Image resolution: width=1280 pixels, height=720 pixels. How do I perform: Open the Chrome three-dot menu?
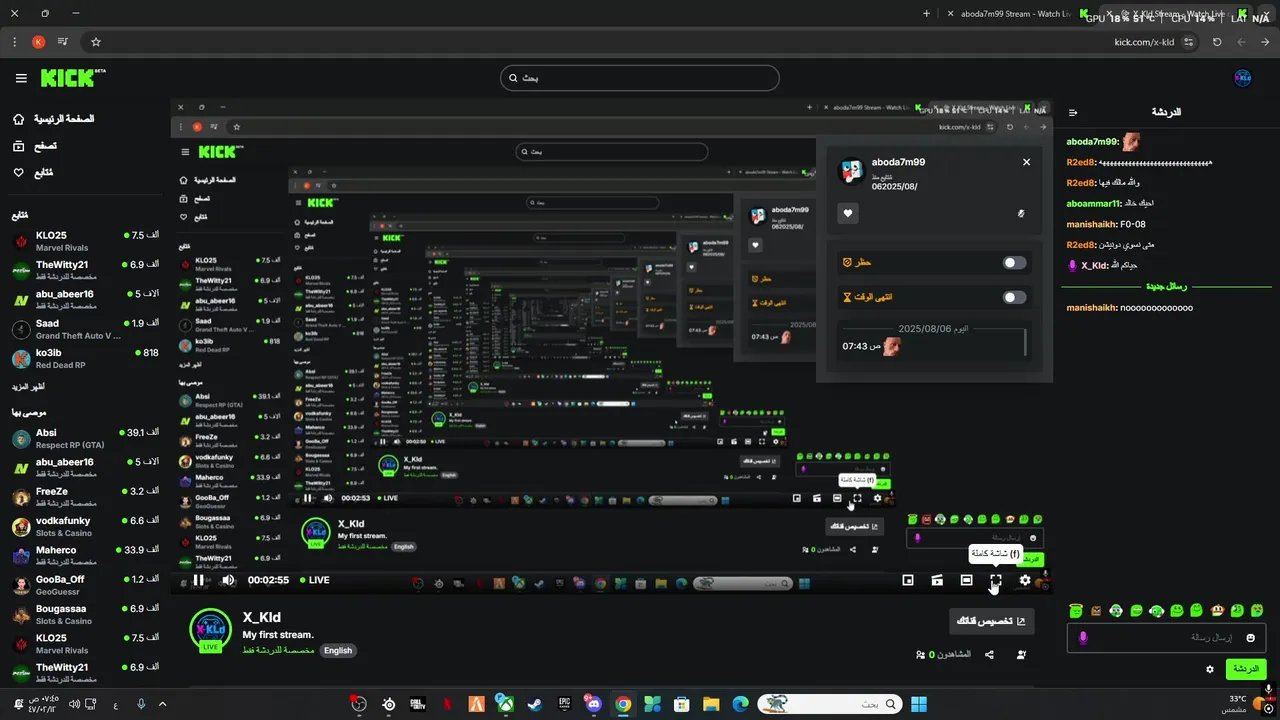[14, 42]
